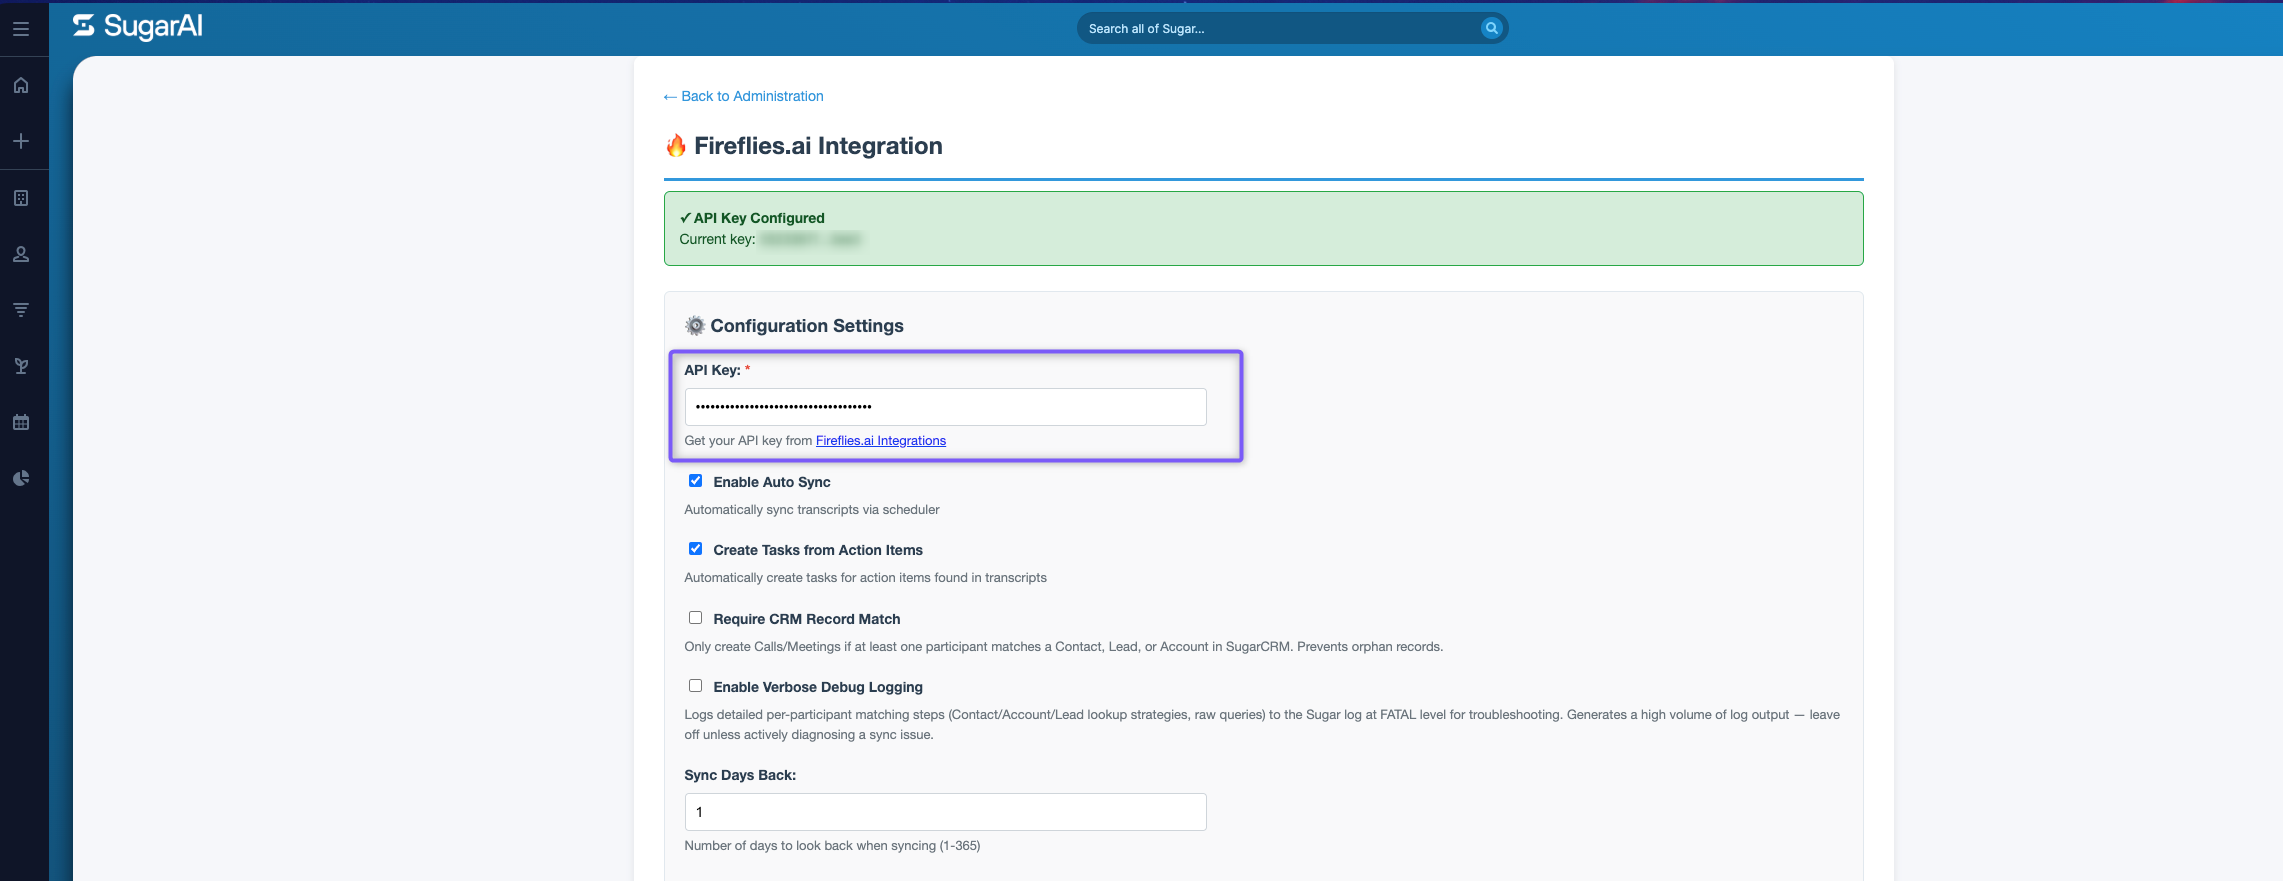2283x881 pixels.
Task: Check Enable Verbose Debug Logging
Action: [x=695, y=686]
